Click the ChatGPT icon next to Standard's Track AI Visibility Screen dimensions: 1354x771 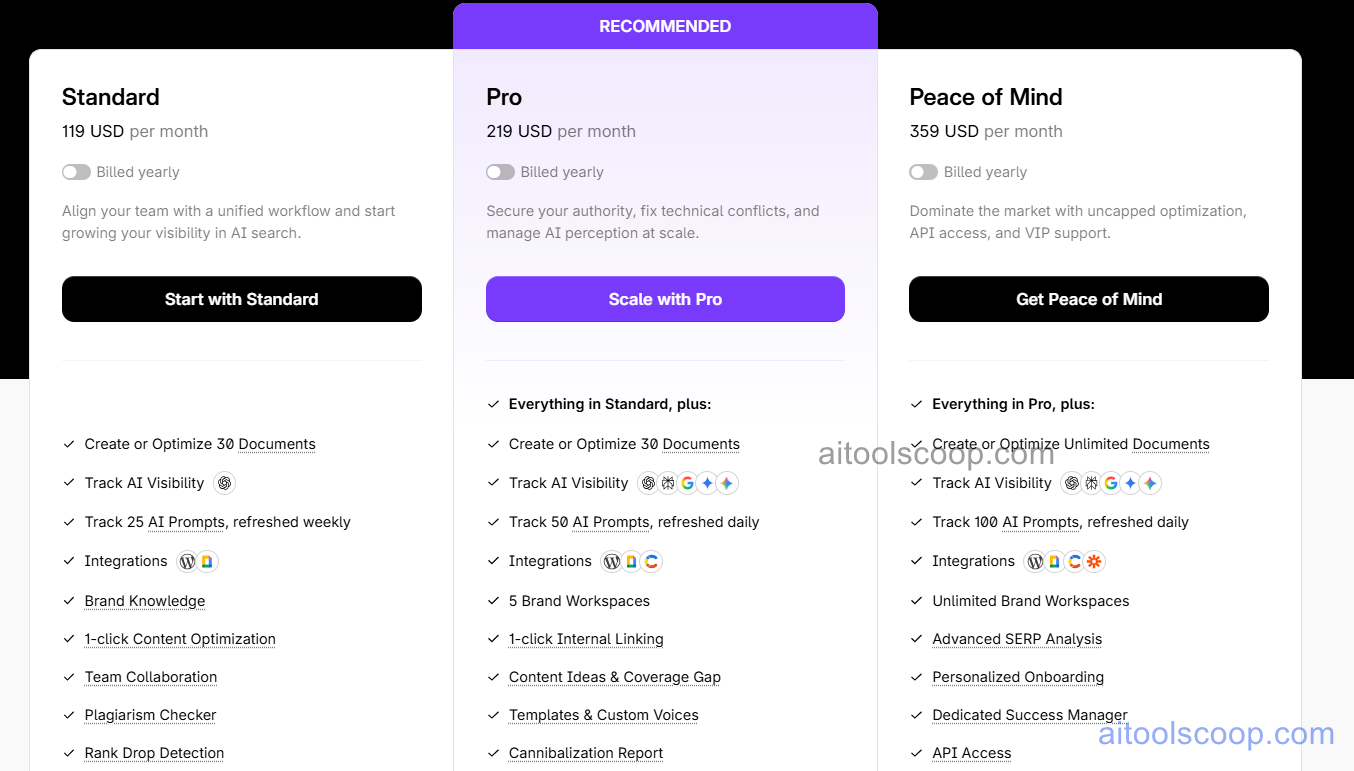(224, 483)
